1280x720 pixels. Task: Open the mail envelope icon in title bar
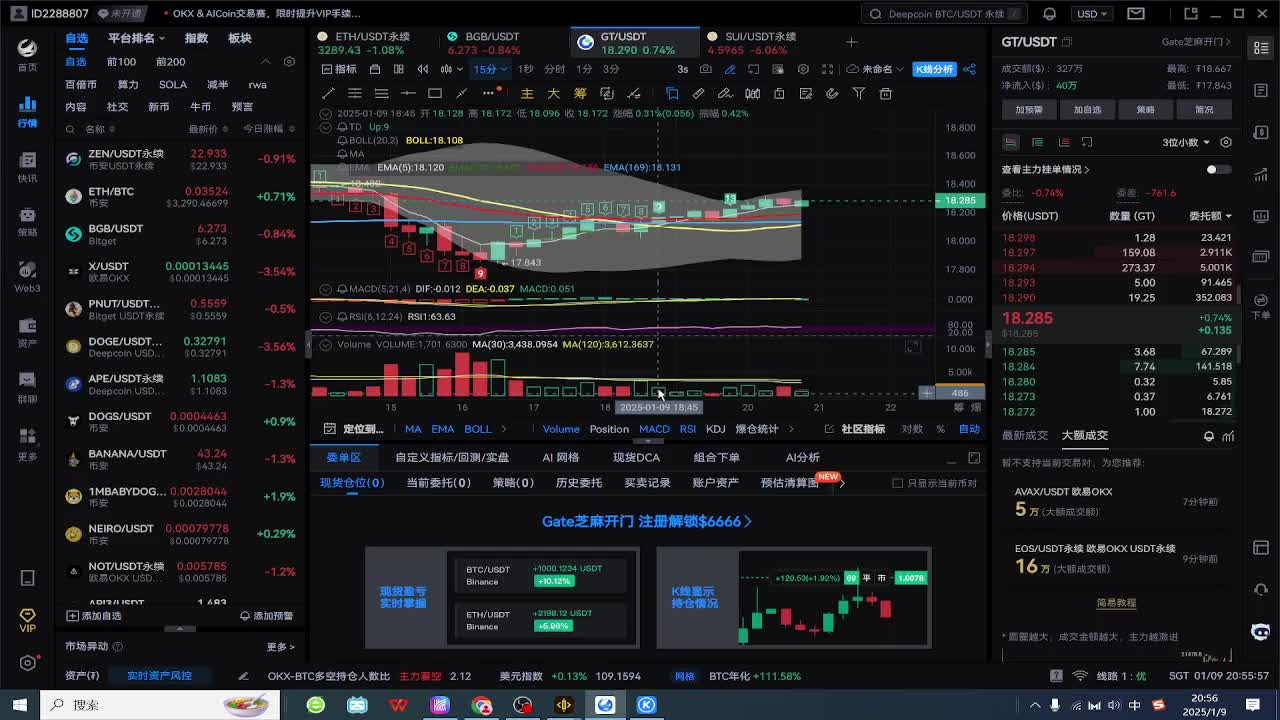pyautogui.click(x=1136, y=14)
